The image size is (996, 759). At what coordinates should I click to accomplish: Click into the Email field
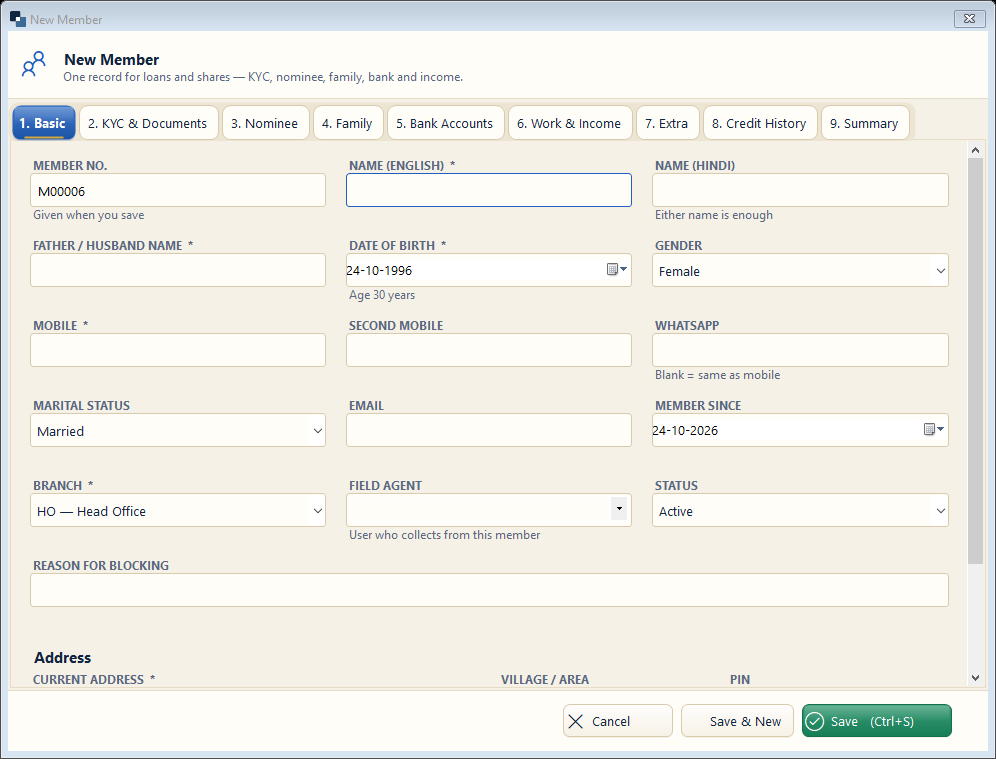(x=488, y=430)
